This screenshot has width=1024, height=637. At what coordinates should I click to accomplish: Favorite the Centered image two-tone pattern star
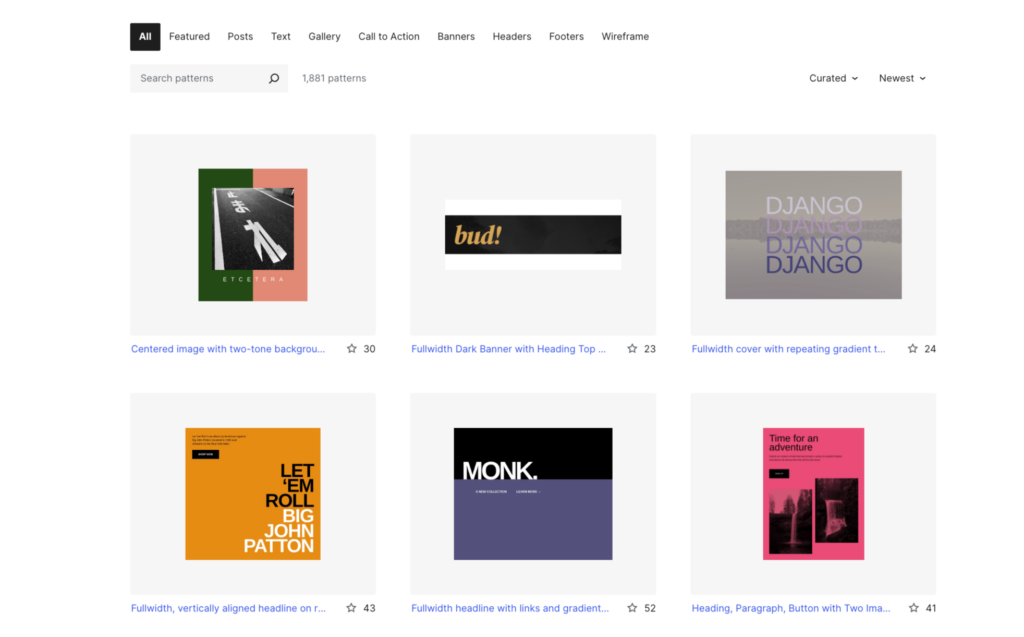(352, 349)
